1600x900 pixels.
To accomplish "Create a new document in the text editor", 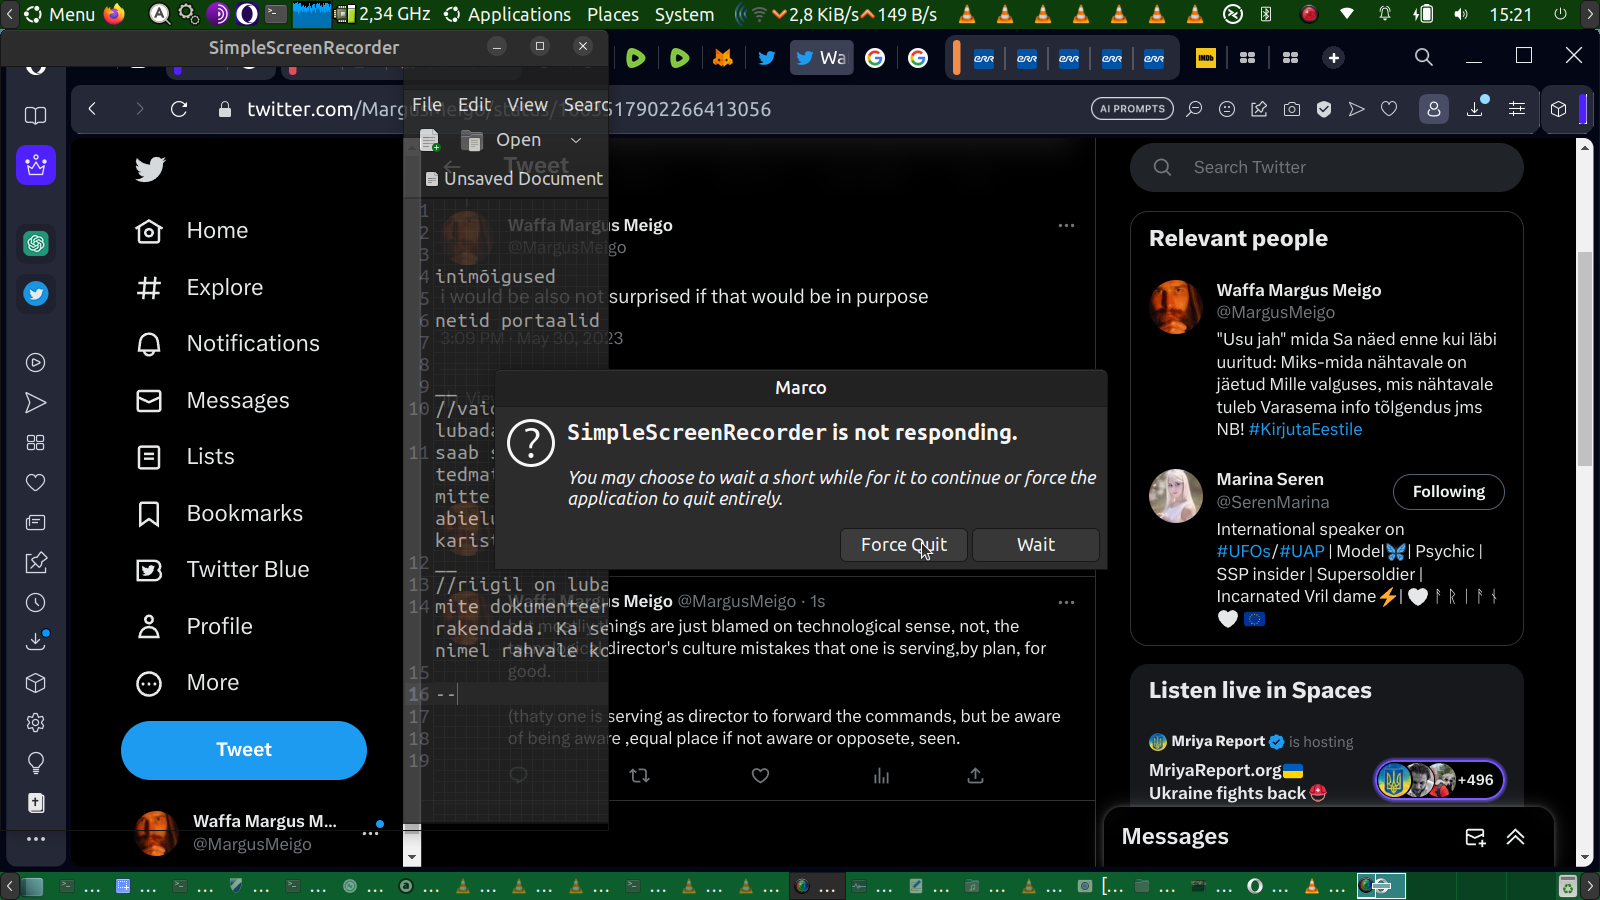I will [430, 140].
